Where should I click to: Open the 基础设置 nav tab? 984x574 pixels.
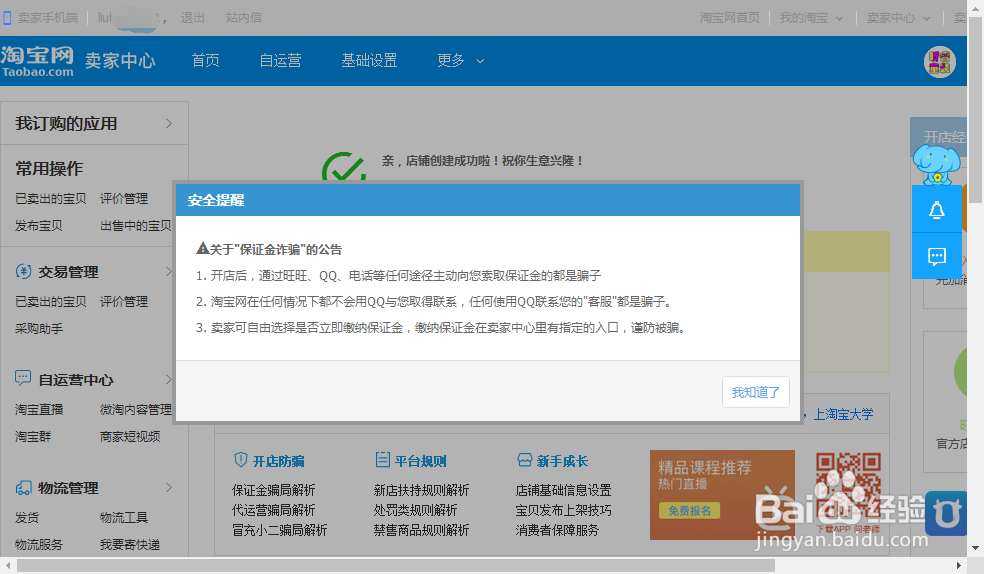click(369, 60)
